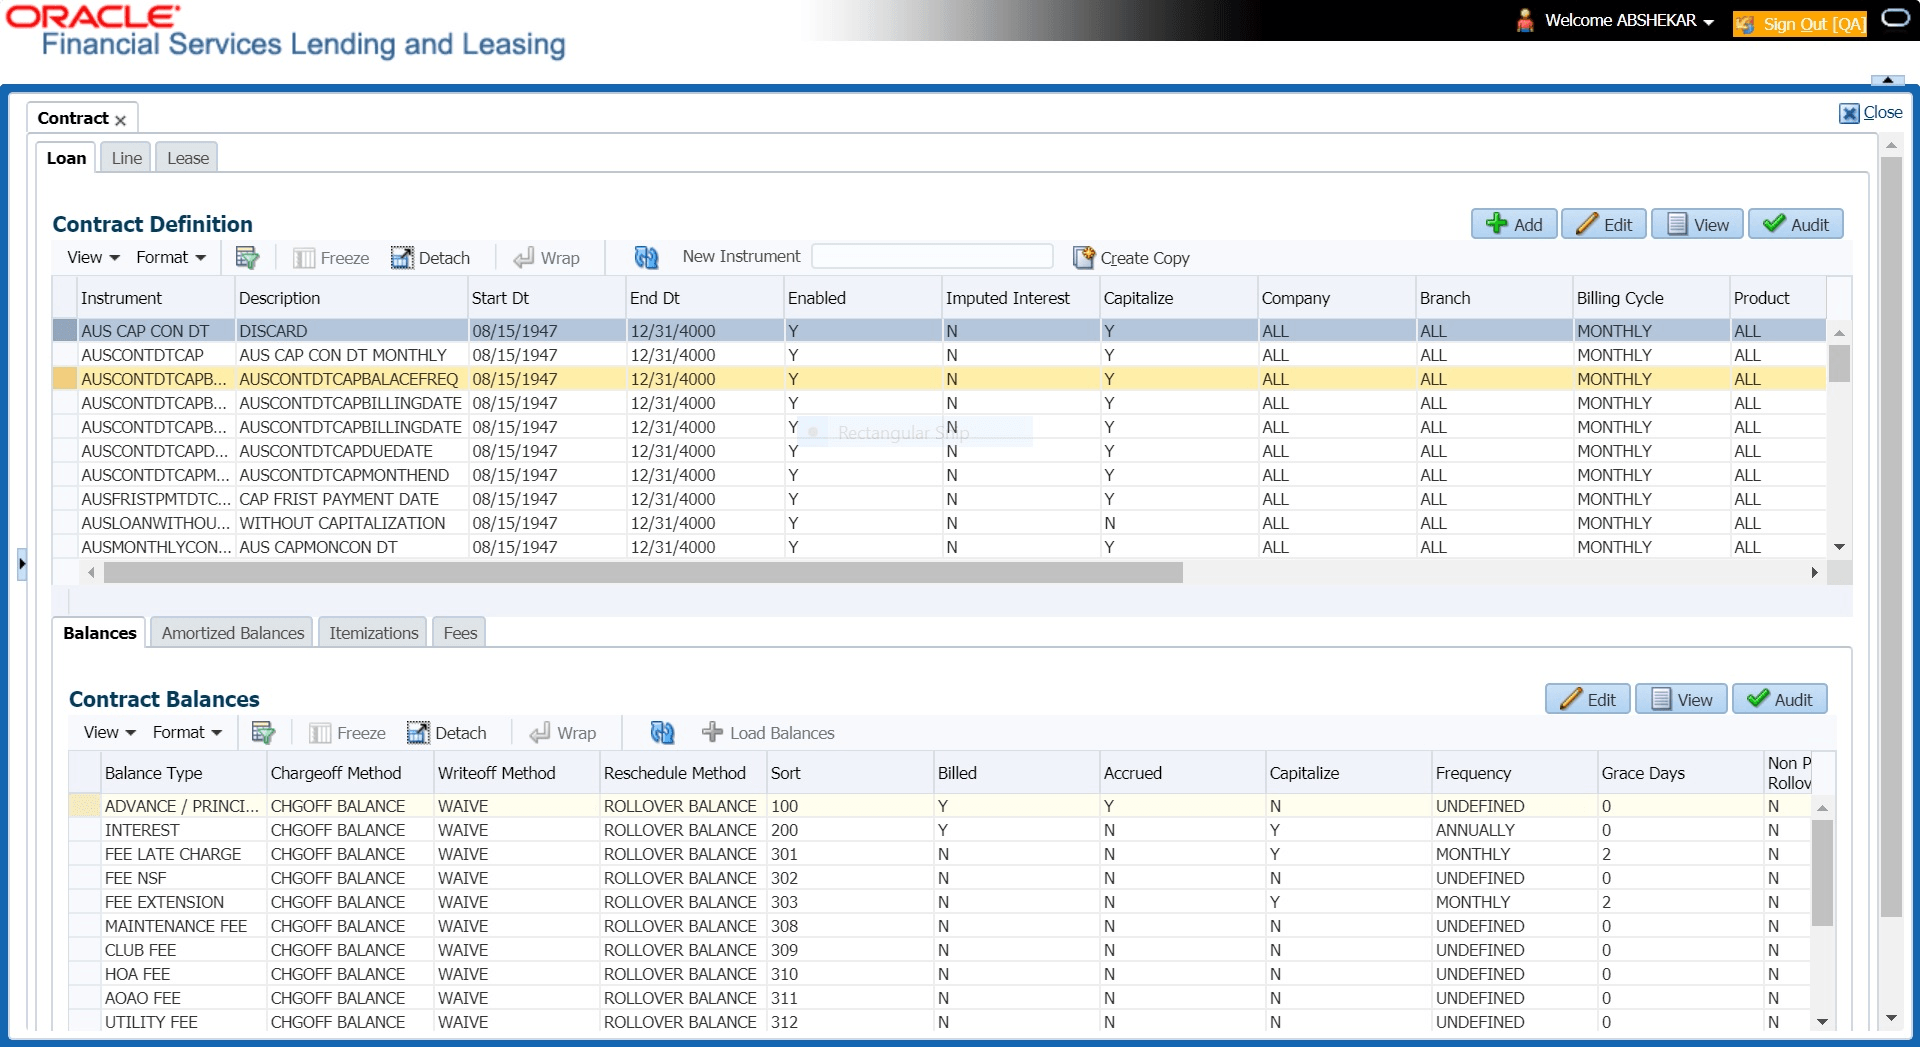
Task: Detach the Contract Definition table
Action: click(x=430, y=258)
